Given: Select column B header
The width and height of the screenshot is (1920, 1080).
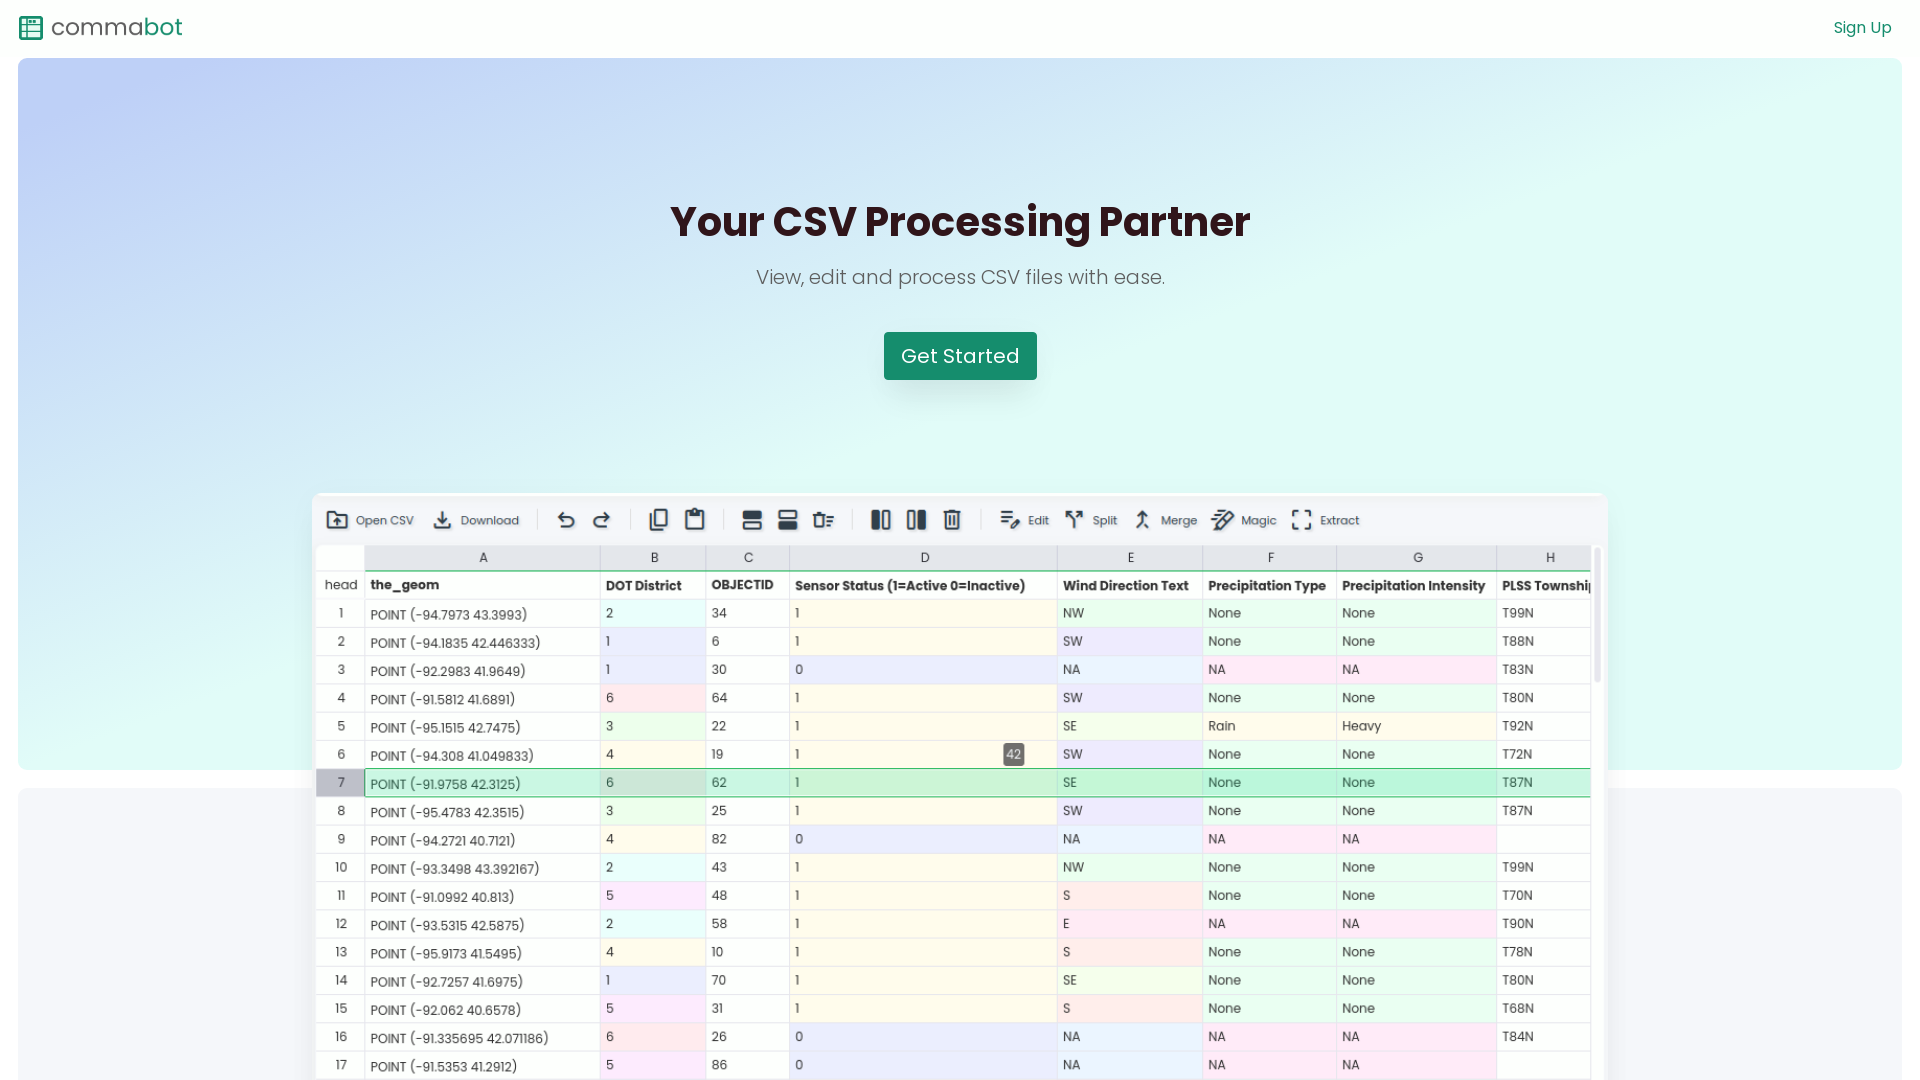Looking at the screenshot, I should pyautogui.click(x=654, y=558).
